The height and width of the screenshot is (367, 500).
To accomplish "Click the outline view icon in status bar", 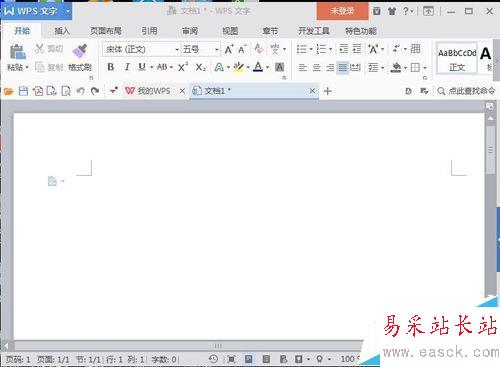I will coord(266,359).
